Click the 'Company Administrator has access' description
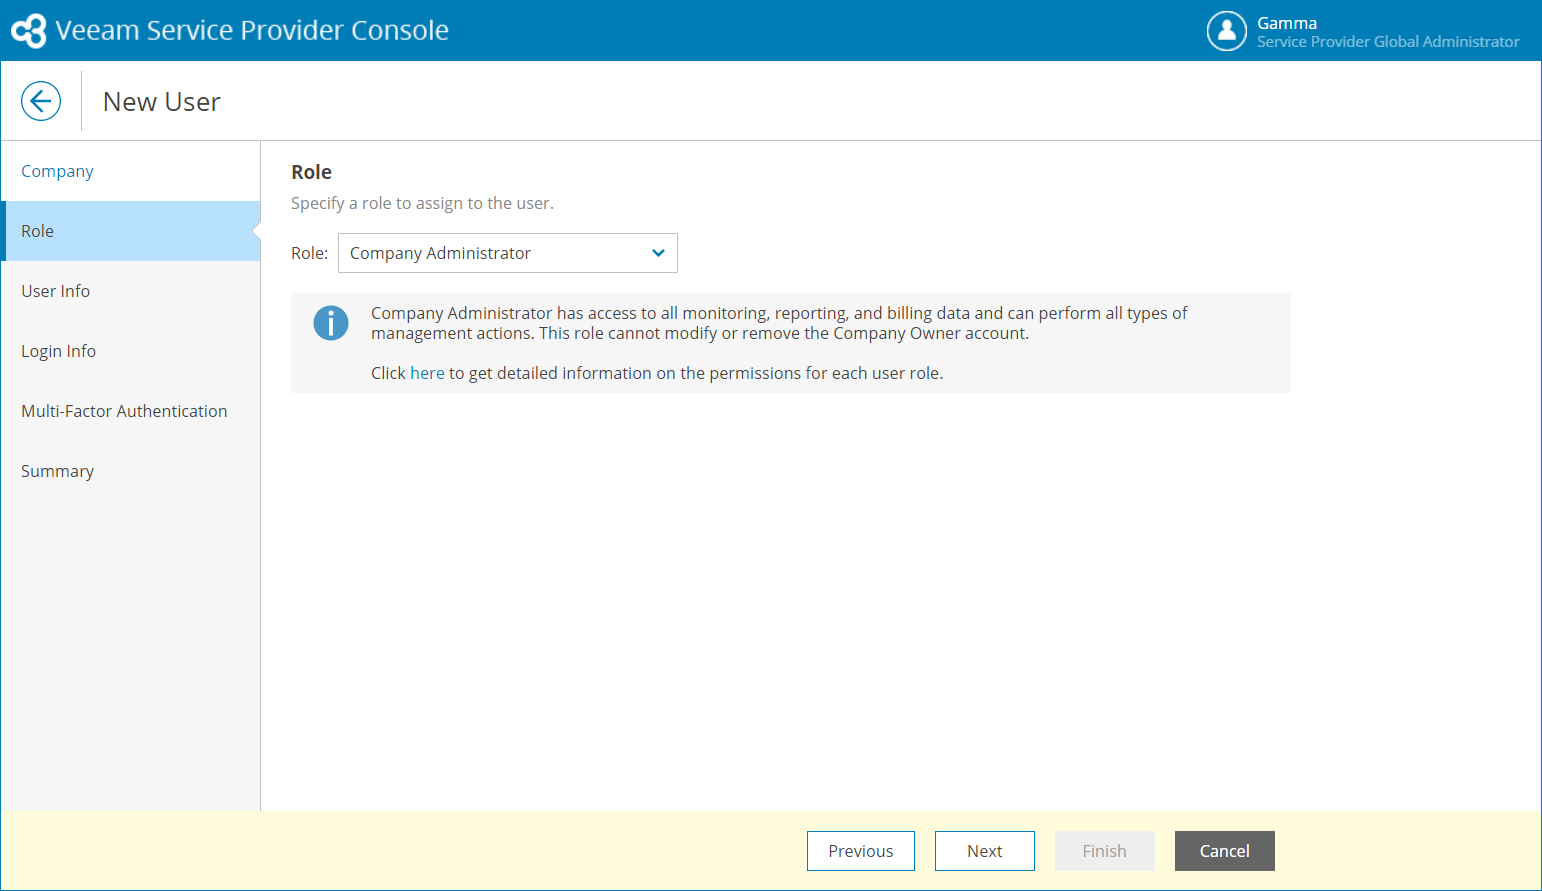Viewport: 1542px width, 891px height. [x=779, y=323]
